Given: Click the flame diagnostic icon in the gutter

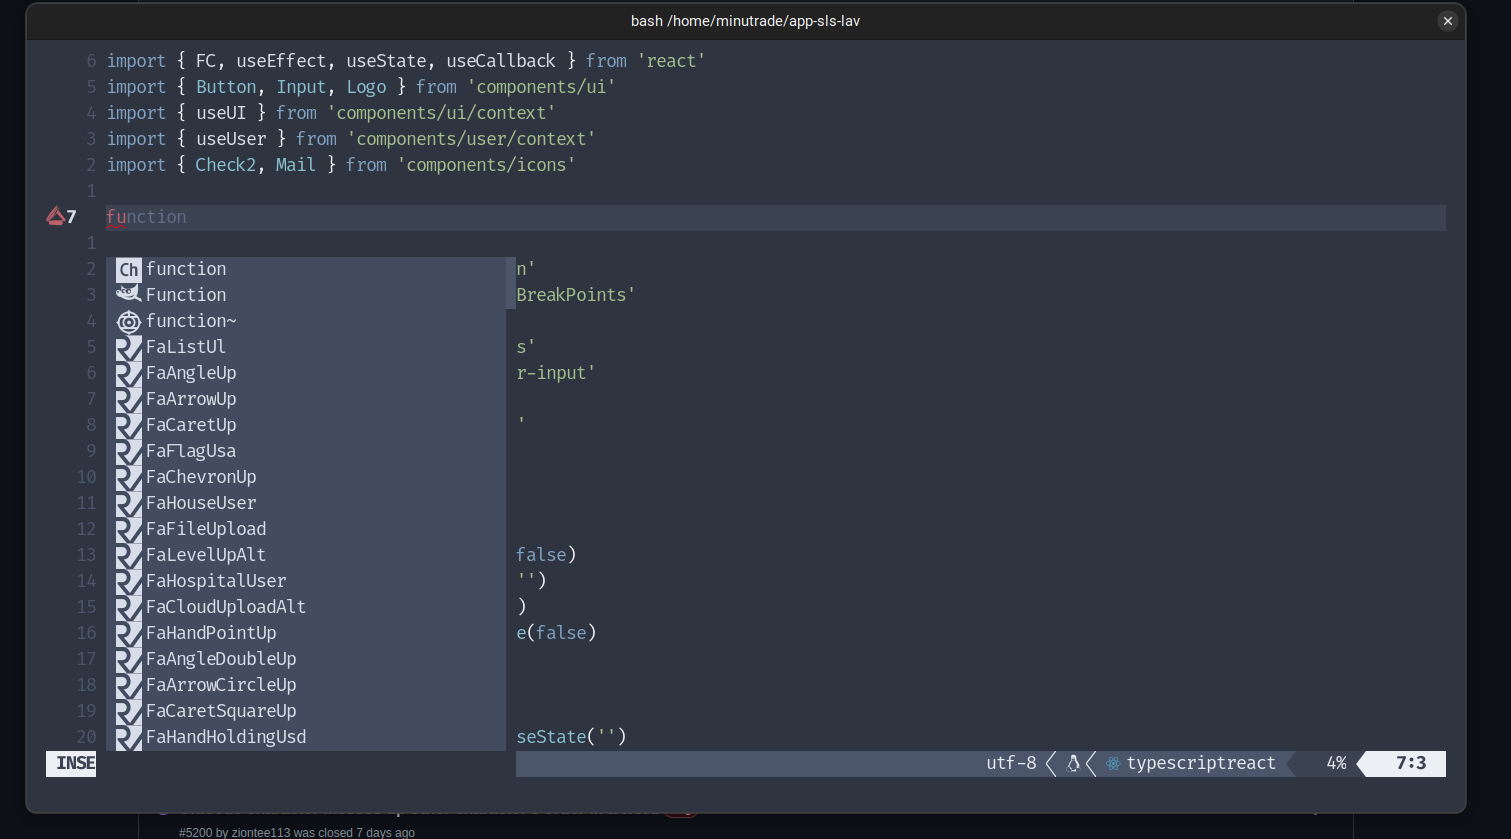Looking at the screenshot, I should point(56,216).
